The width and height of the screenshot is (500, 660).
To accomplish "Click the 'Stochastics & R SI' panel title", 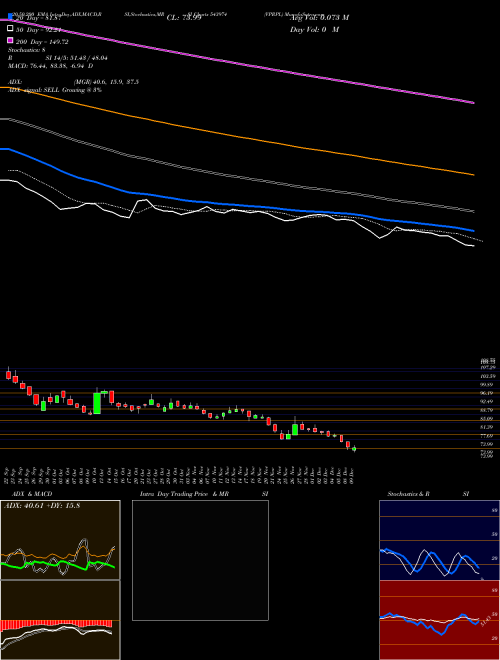I will (428, 494).
